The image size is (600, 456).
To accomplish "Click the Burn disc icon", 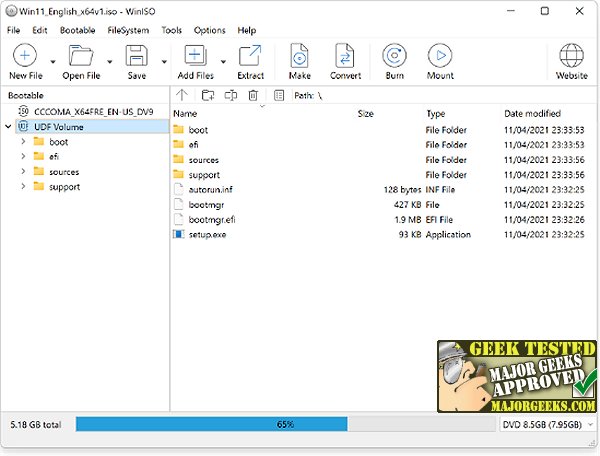I will (394, 56).
